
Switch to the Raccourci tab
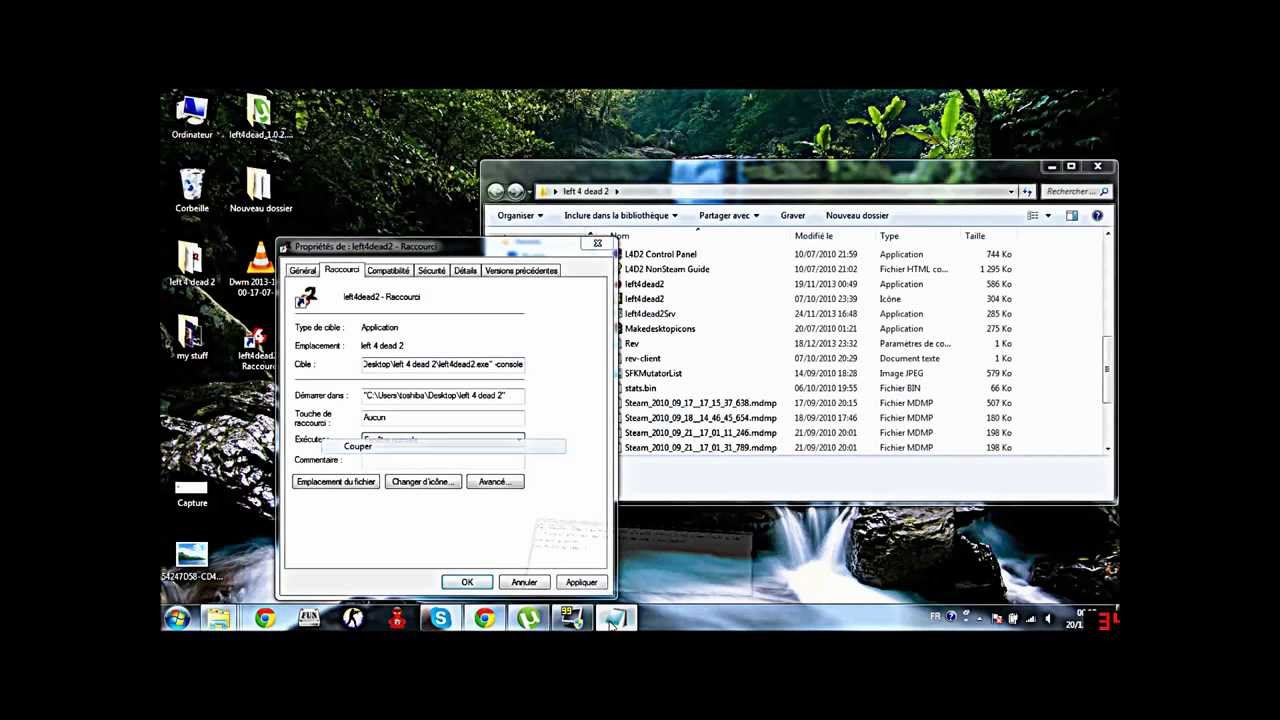coord(341,270)
